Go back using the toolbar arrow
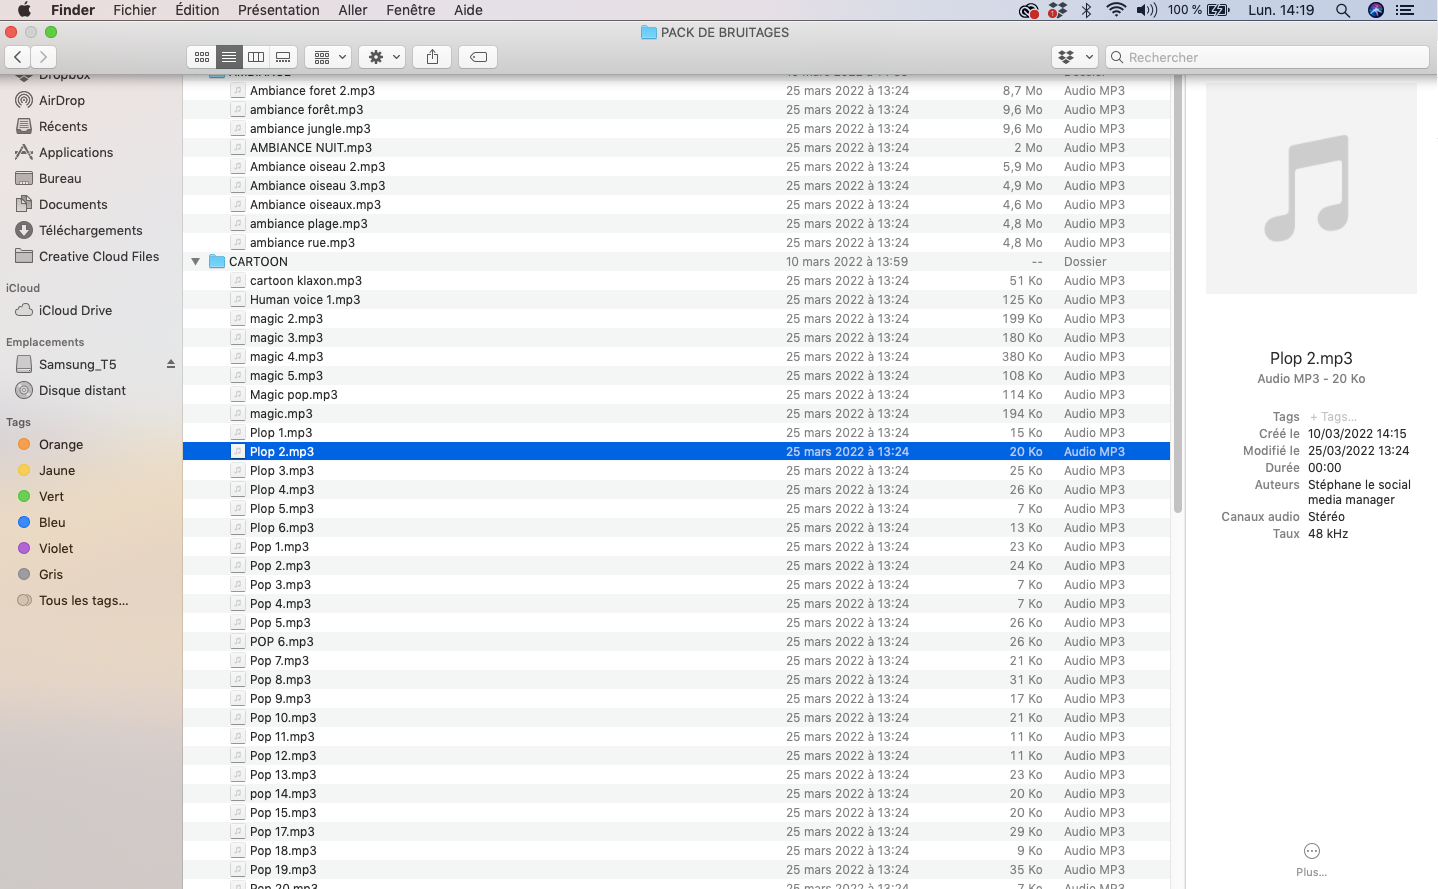 (18, 57)
